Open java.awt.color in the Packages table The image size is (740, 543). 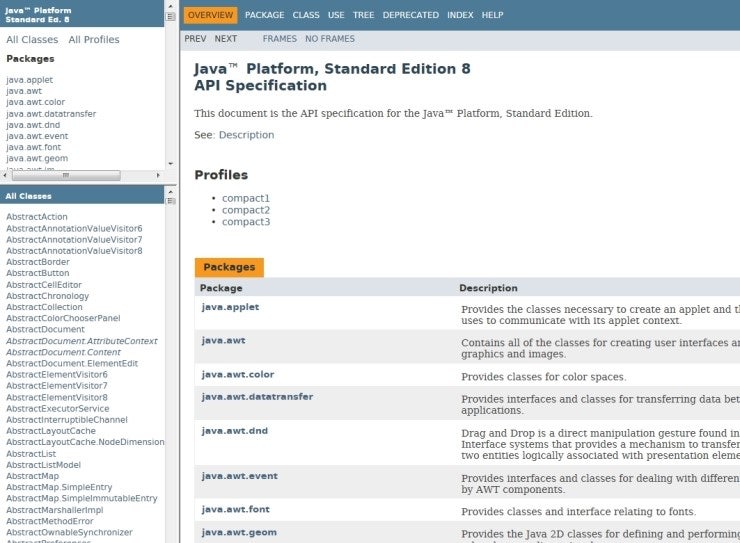(x=238, y=375)
